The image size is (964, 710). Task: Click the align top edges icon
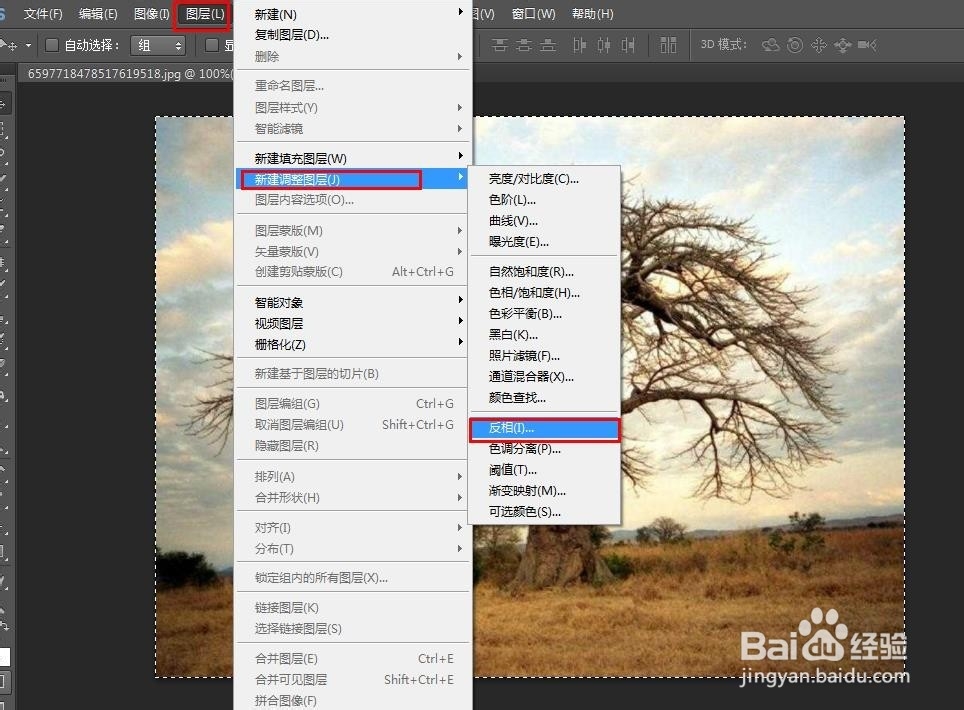[x=500, y=45]
